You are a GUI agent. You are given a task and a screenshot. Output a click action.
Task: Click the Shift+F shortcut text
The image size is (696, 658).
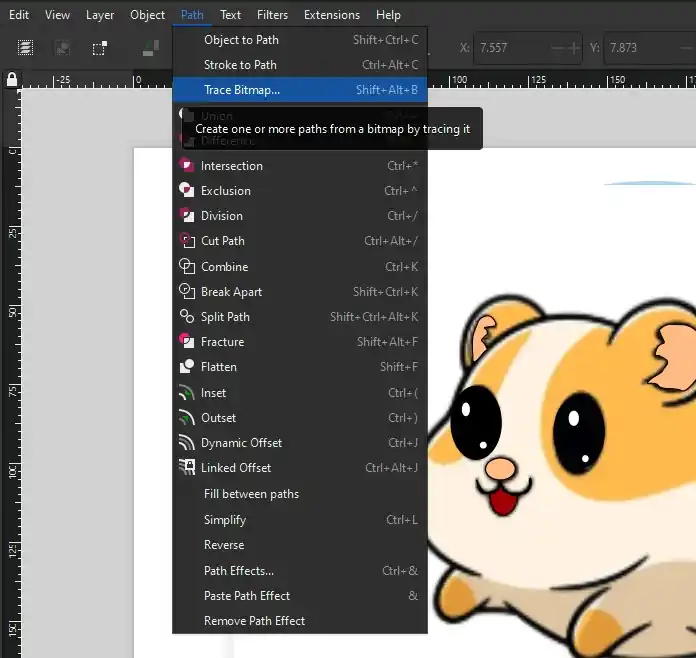coord(399,366)
